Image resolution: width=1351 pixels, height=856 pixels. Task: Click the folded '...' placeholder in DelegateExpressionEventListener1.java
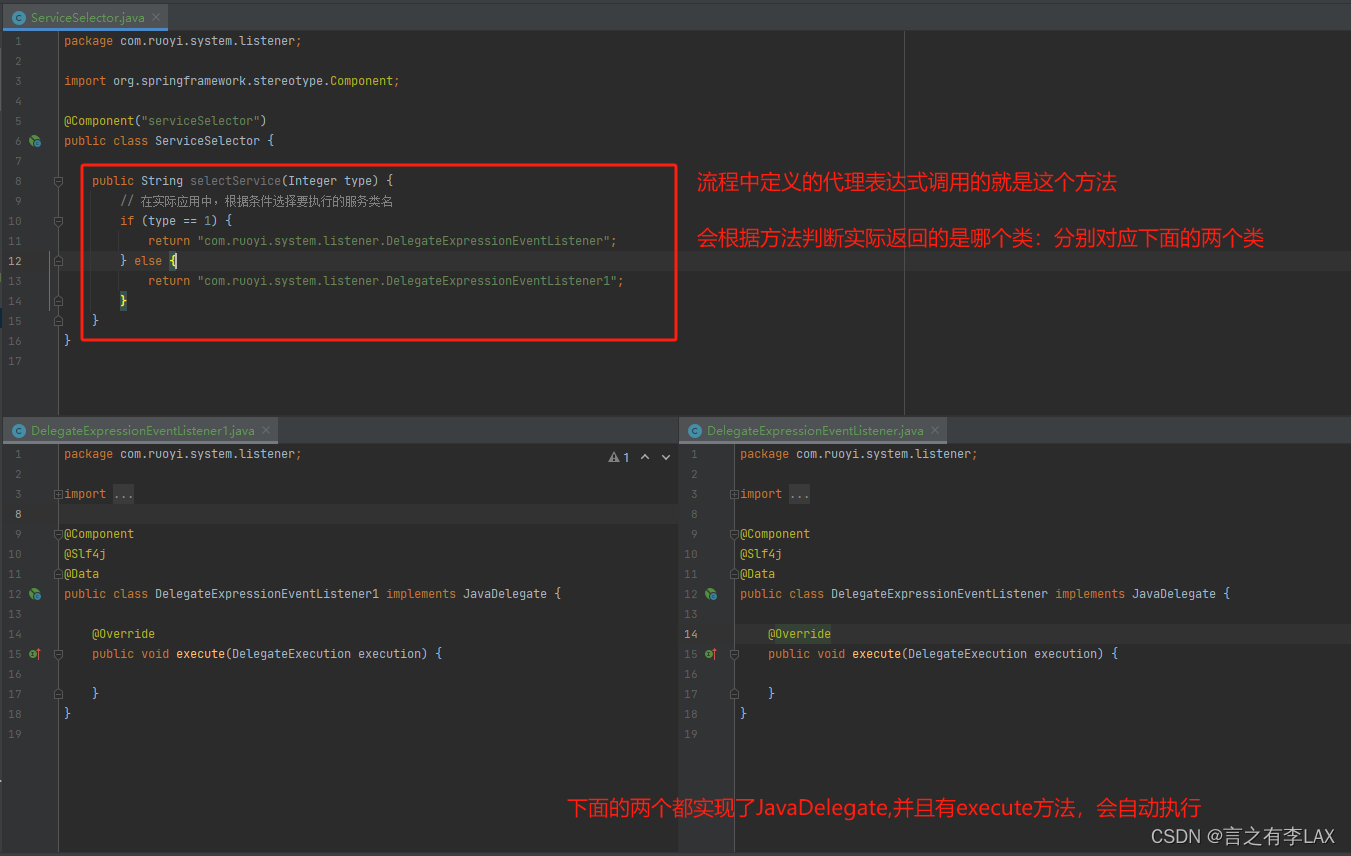[x=123, y=494]
